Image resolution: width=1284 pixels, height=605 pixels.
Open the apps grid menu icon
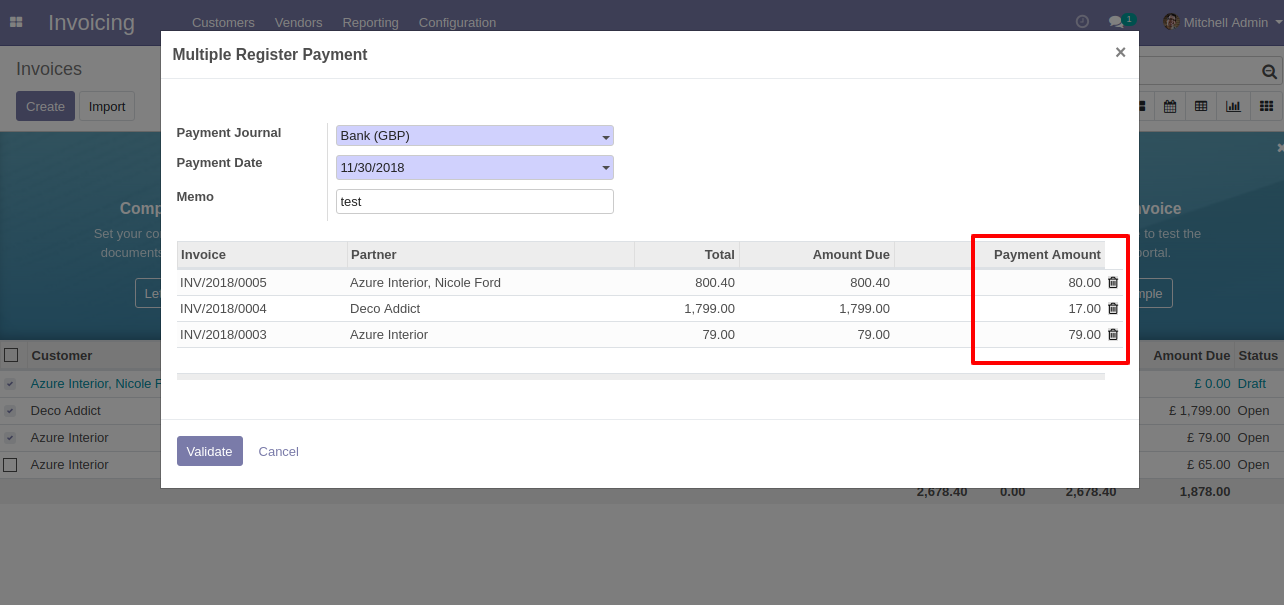pyautogui.click(x=16, y=22)
